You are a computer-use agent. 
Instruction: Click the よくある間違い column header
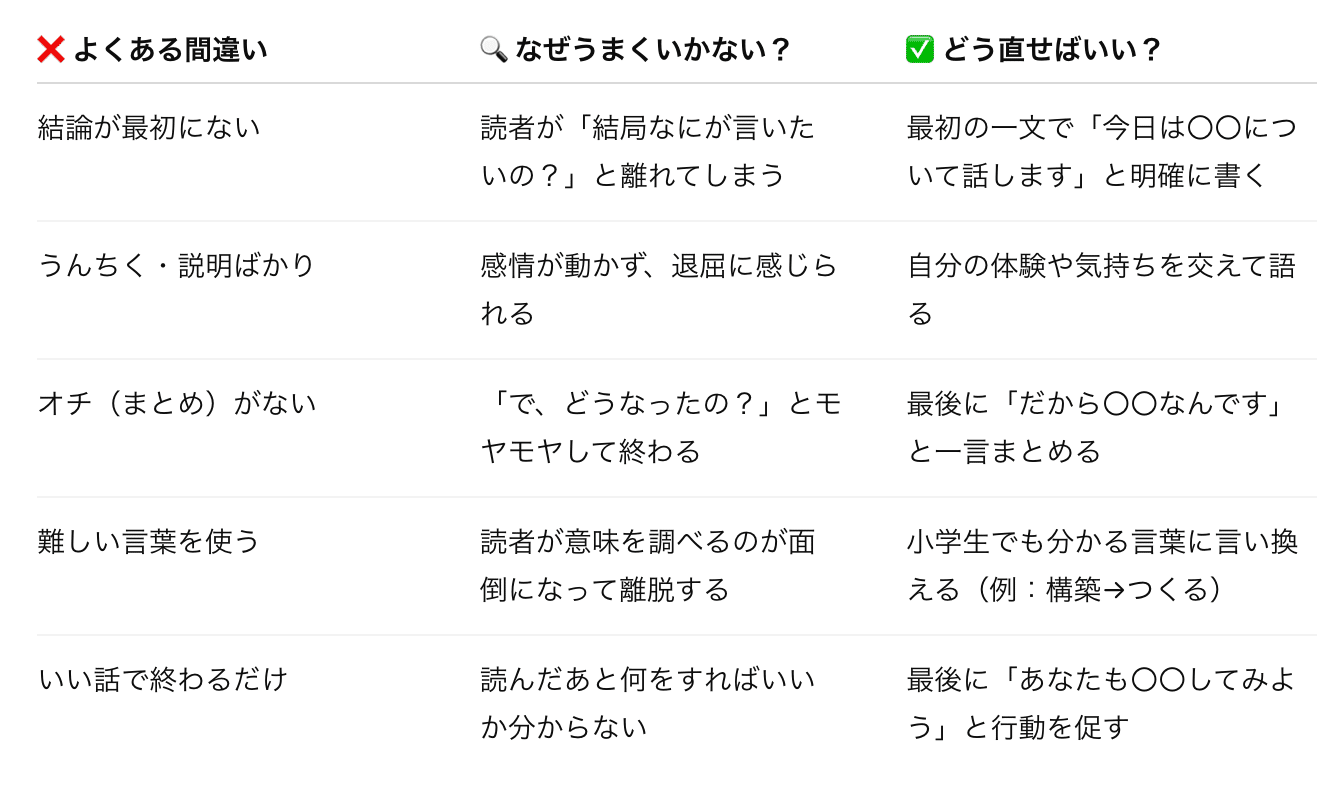[170, 49]
